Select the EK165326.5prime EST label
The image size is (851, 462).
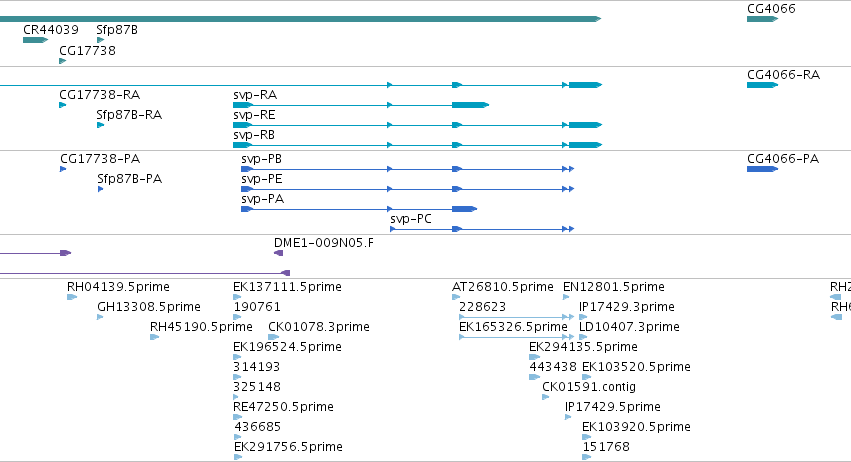tap(513, 327)
